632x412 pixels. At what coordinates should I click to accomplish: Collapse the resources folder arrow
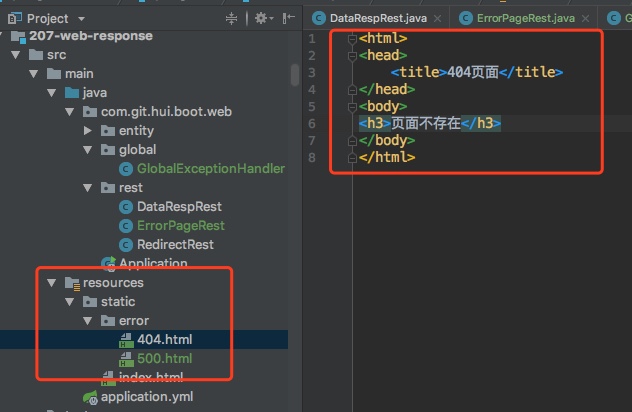pos(53,283)
